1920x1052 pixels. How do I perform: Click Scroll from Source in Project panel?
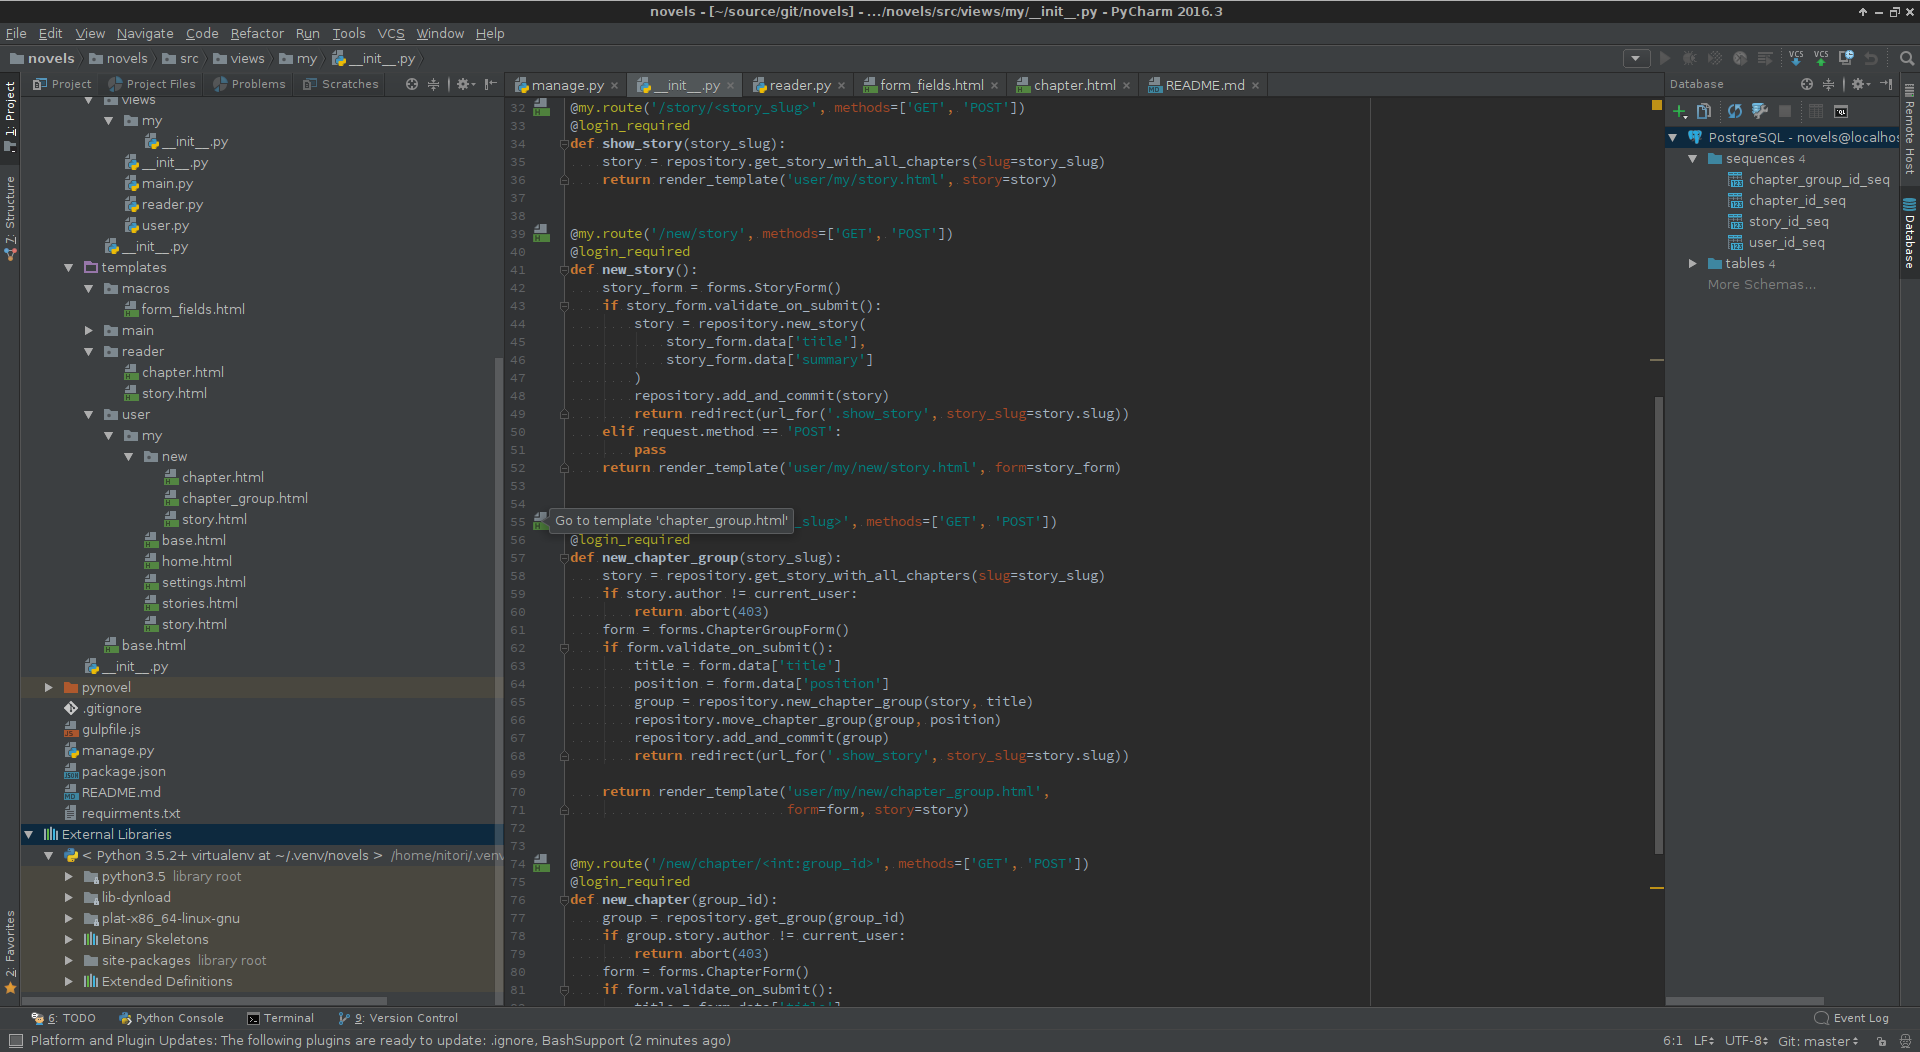412,84
